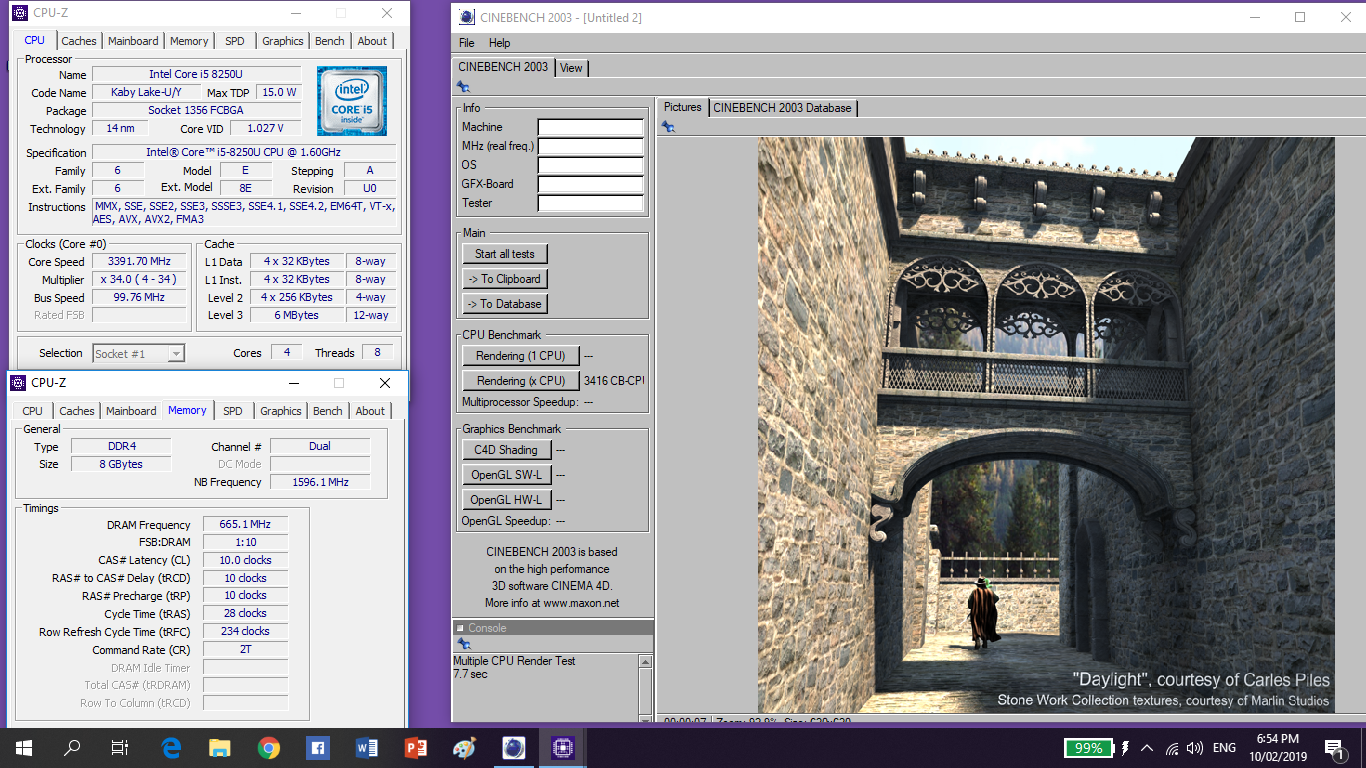Image resolution: width=1366 pixels, height=768 pixels.
Task: Open Microsoft Word from the taskbar
Action: point(367,747)
